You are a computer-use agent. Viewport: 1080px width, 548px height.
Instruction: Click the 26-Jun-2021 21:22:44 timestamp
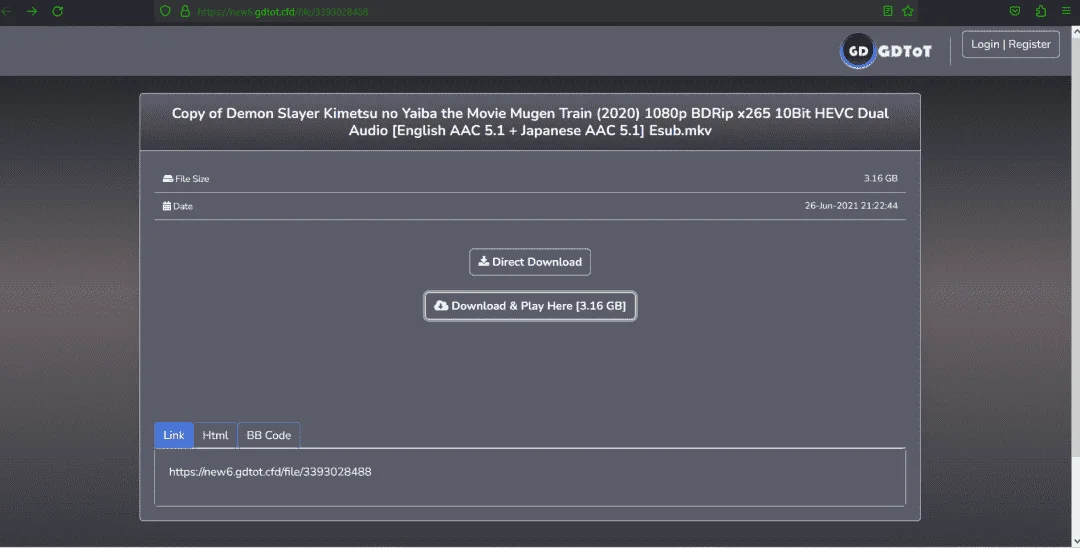pyautogui.click(x=851, y=206)
